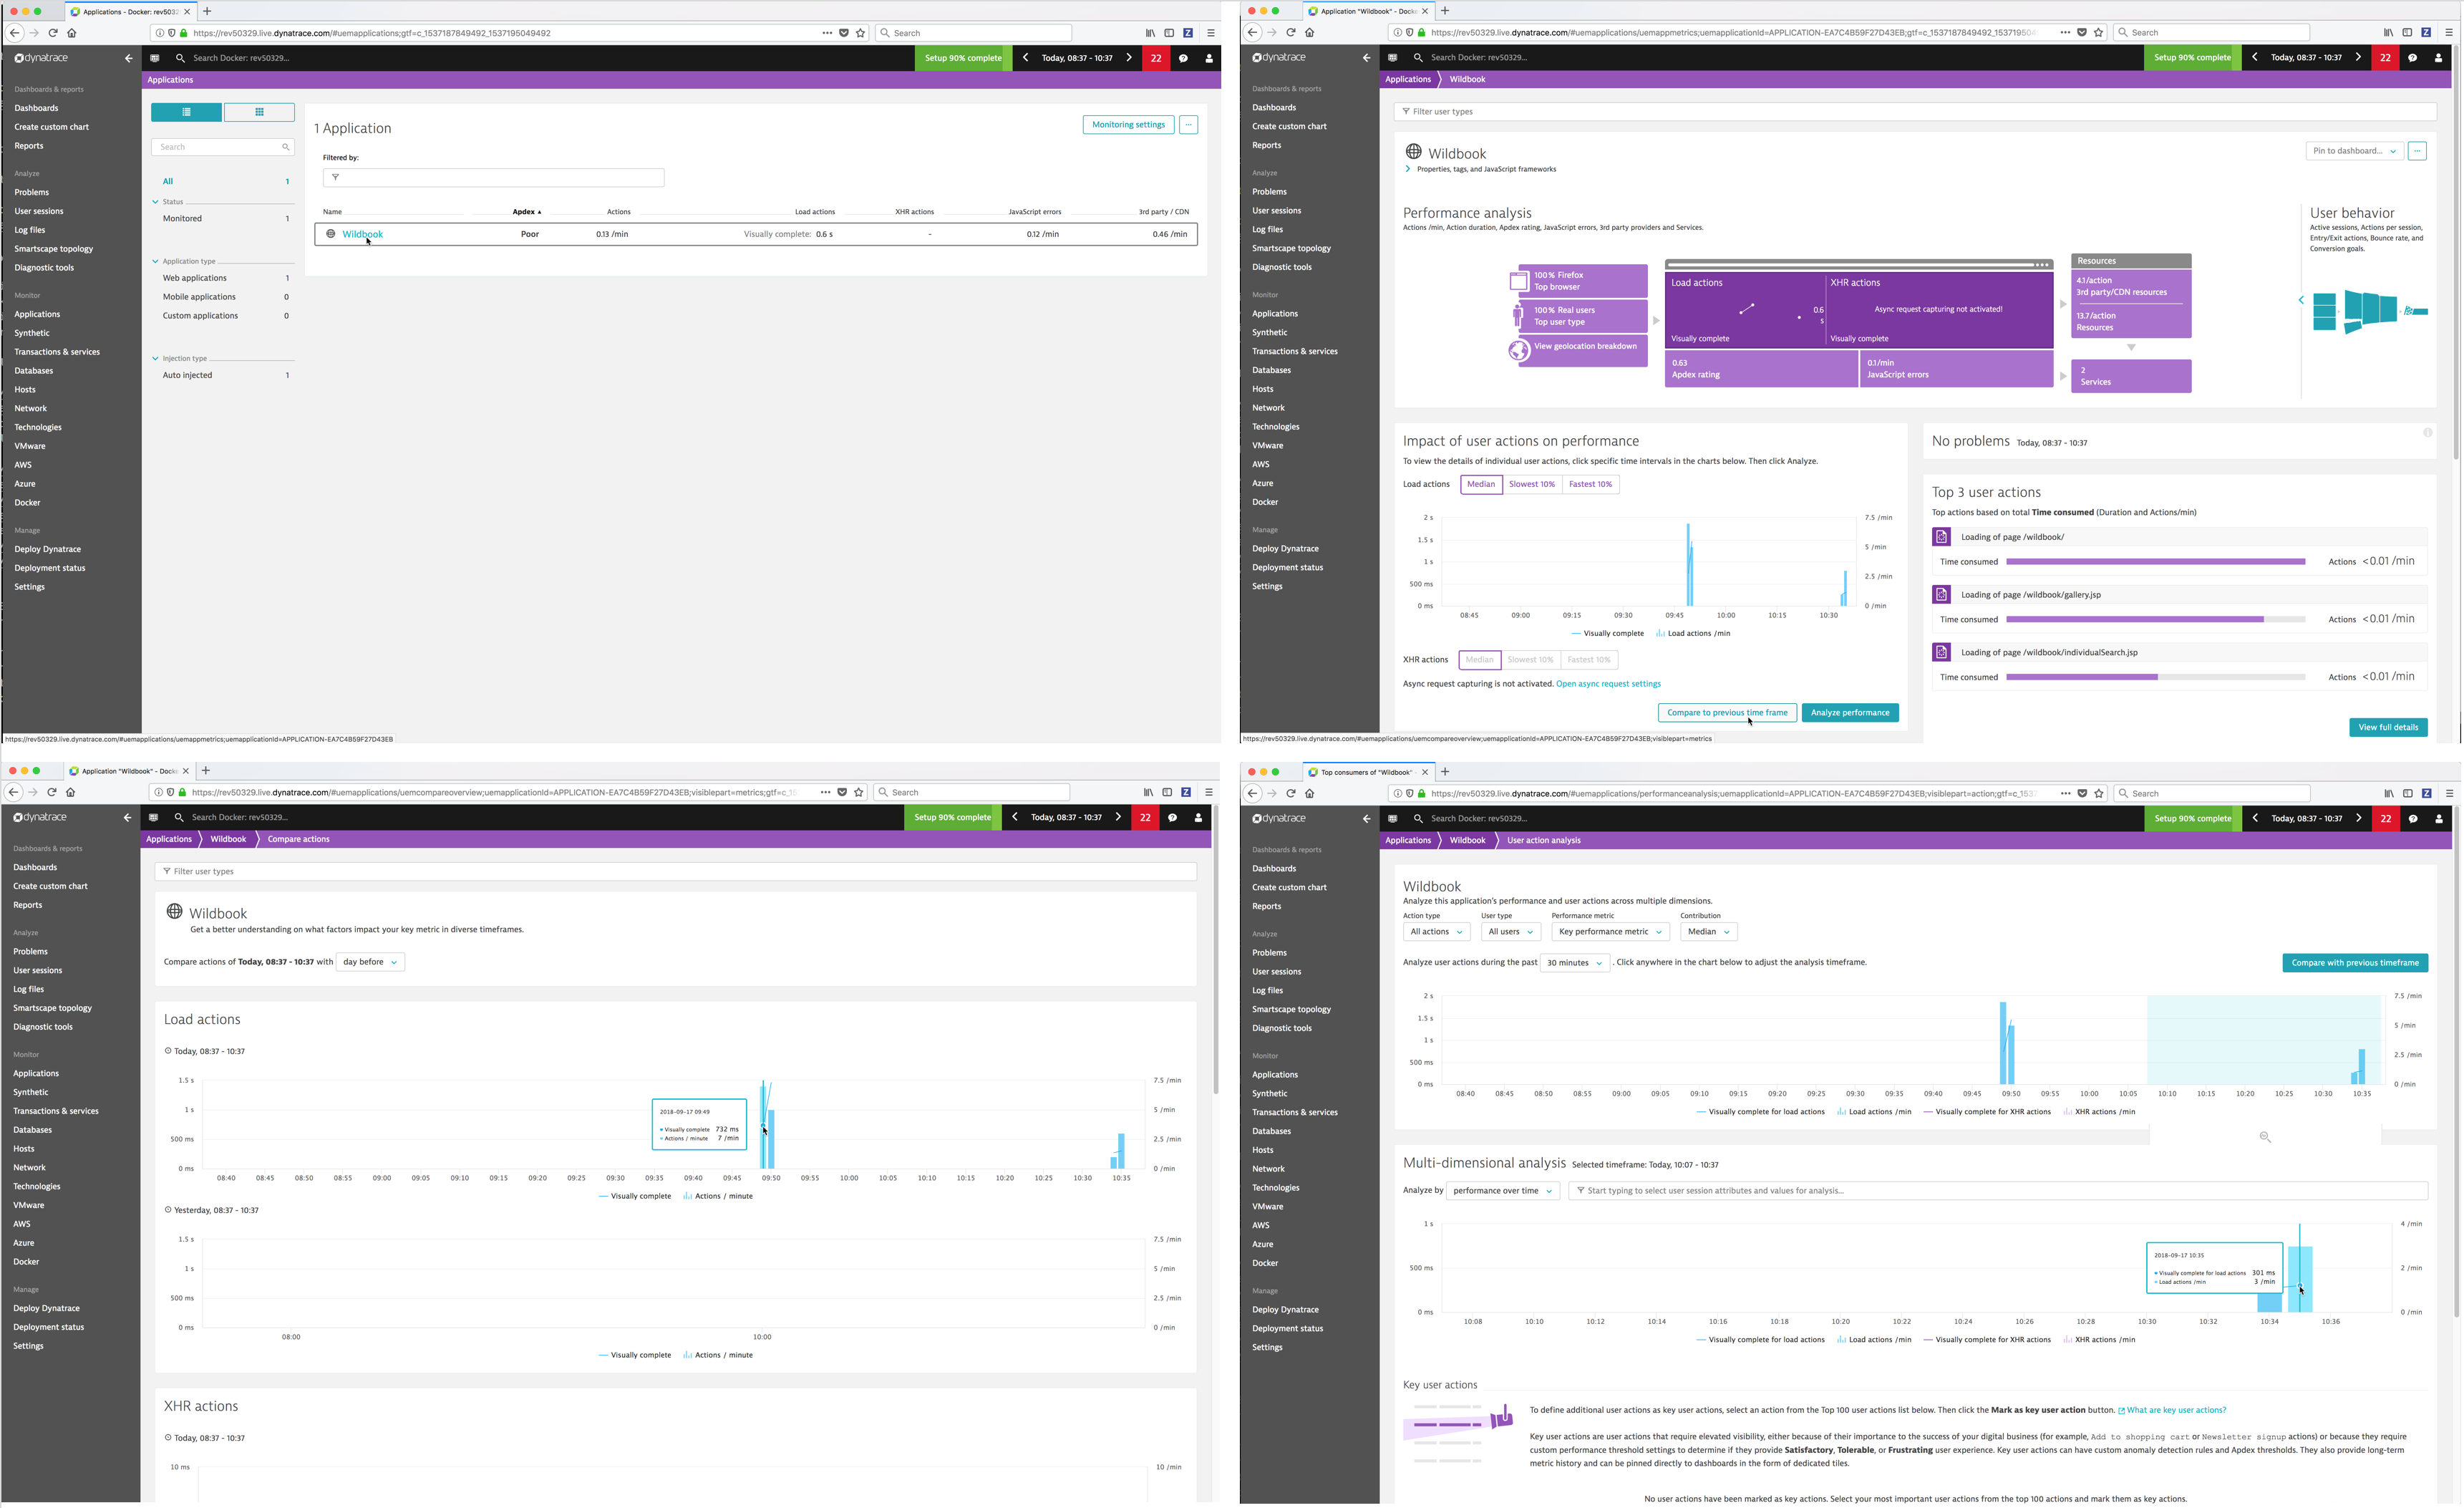Click the search magnifier in the applications filter Search box
The height and width of the screenshot is (1508, 2464).
point(285,147)
